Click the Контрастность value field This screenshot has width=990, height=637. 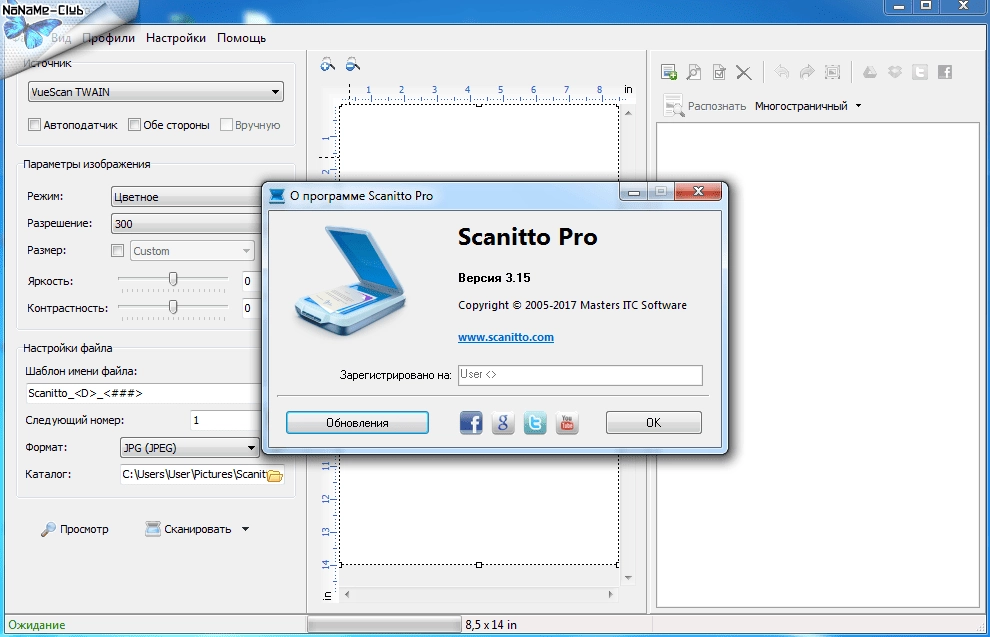(251, 308)
